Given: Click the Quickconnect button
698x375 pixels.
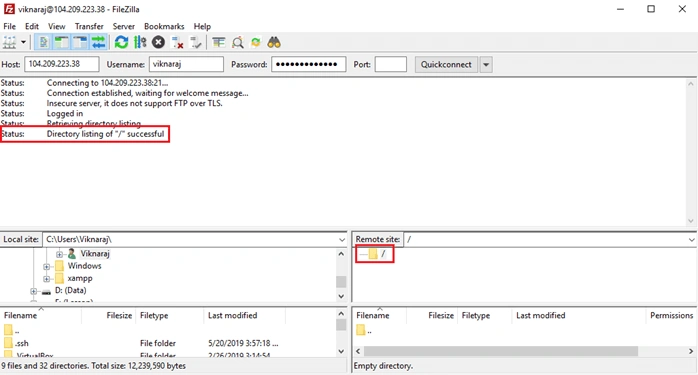Looking at the screenshot, I should click(x=446, y=64).
